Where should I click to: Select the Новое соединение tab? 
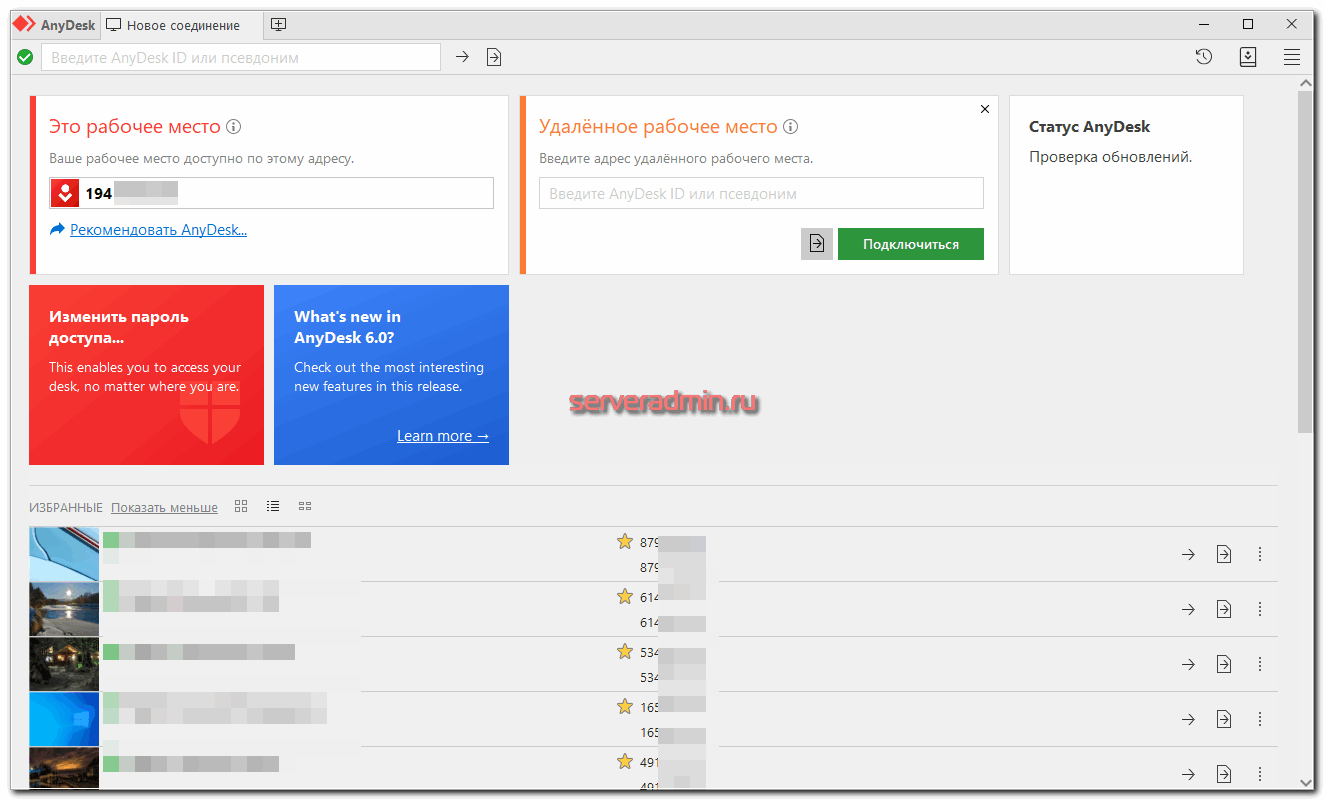[182, 25]
